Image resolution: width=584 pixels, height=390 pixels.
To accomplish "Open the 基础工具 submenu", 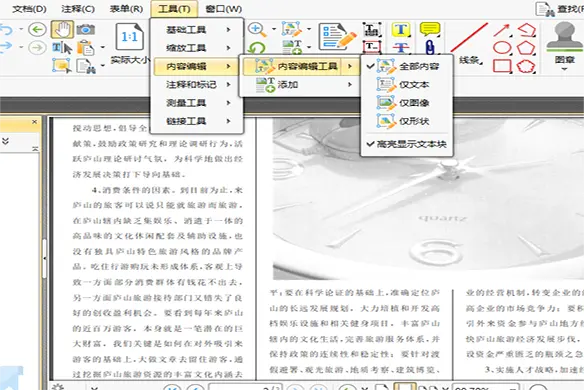I will [x=197, y=29].
